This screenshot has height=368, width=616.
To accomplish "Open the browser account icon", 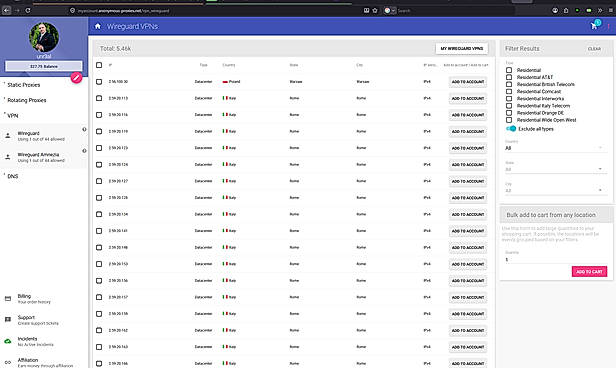I will click(x=555, y=11).
